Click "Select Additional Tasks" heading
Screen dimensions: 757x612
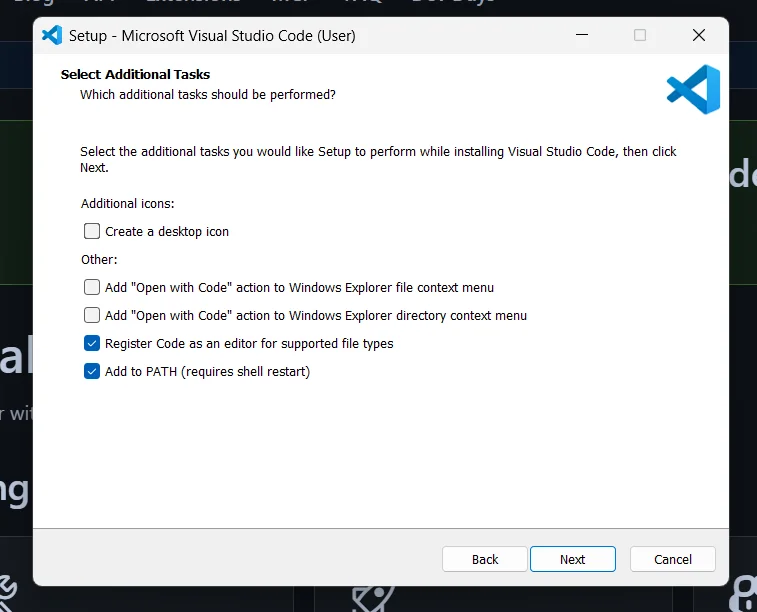[135, 74]
